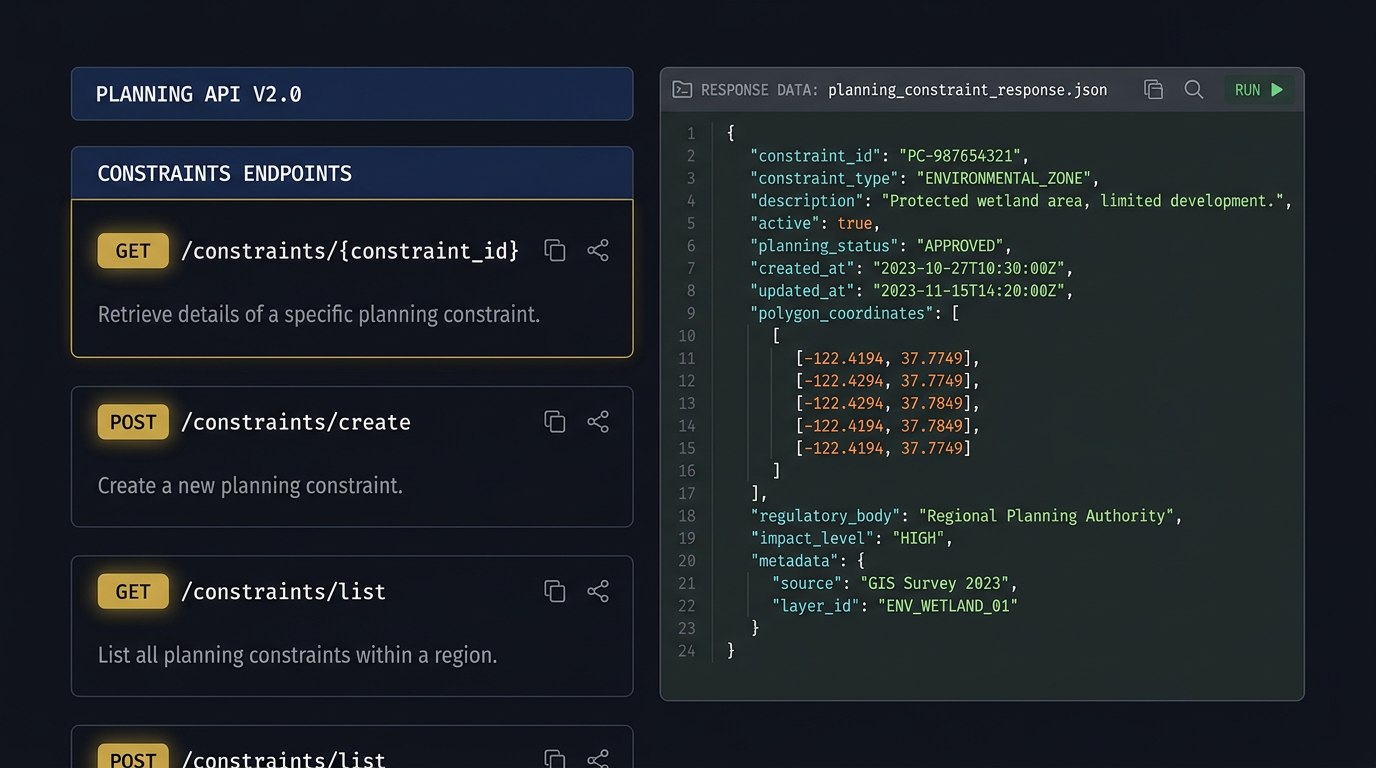The image size is (1376, 768).
Task: Copy the GET /constraints/list endpoint
Action: 555,591
